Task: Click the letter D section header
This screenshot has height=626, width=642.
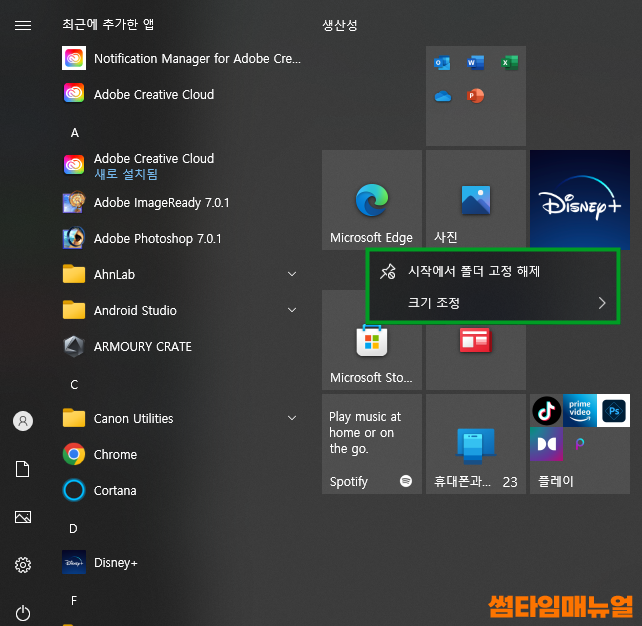Action: click(x=73, y=529)
